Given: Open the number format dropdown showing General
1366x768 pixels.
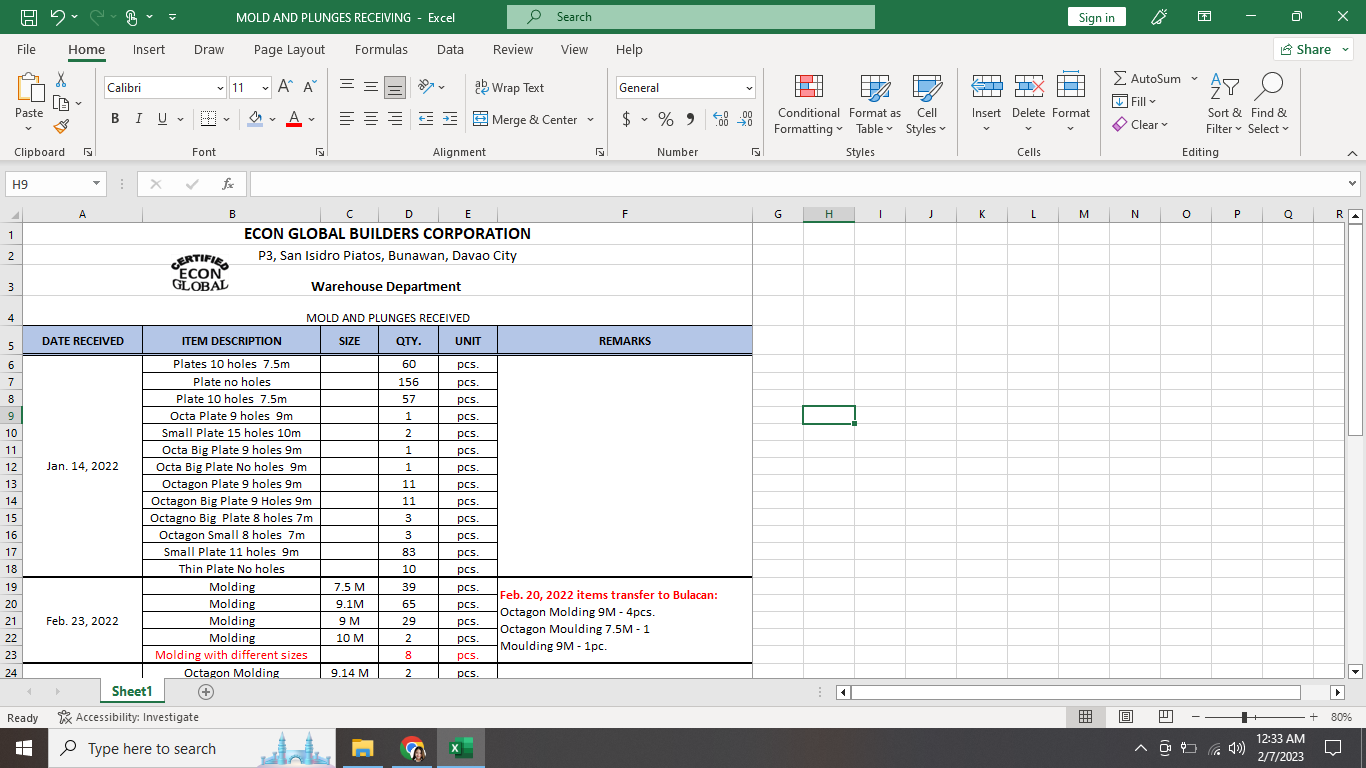Looking at the screenshot, I should coord(749,88).
